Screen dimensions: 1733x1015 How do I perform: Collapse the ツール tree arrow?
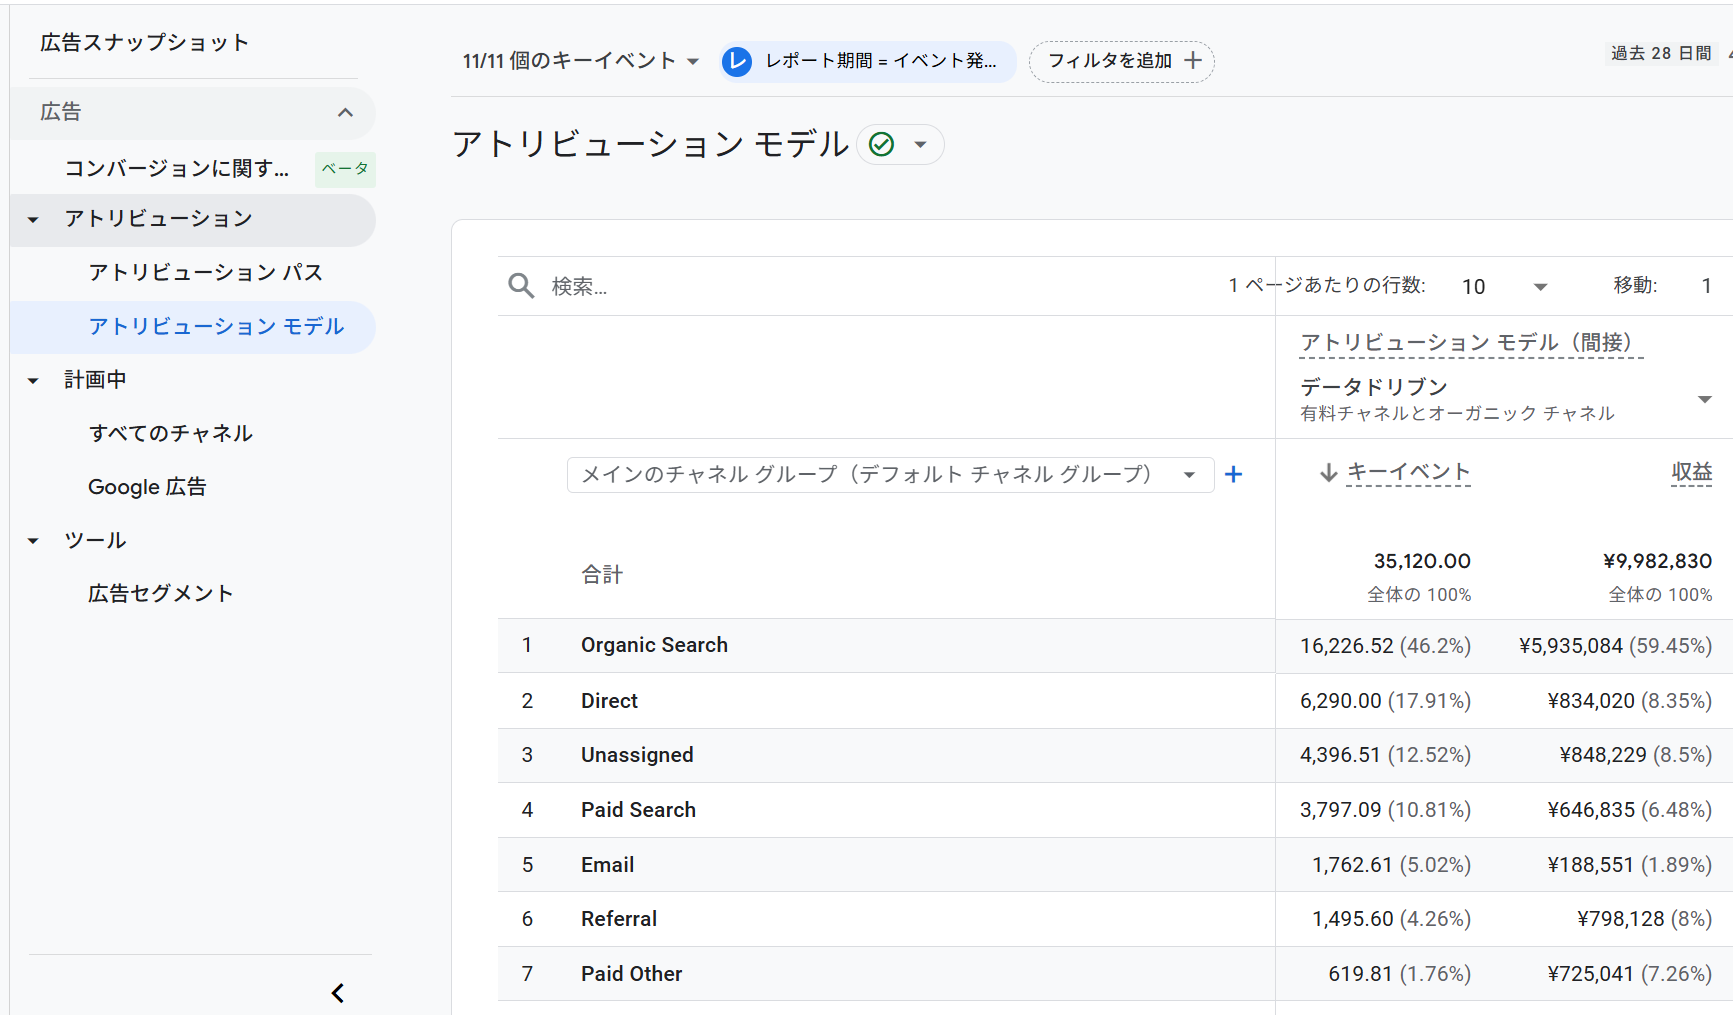[x=33, y=541]
